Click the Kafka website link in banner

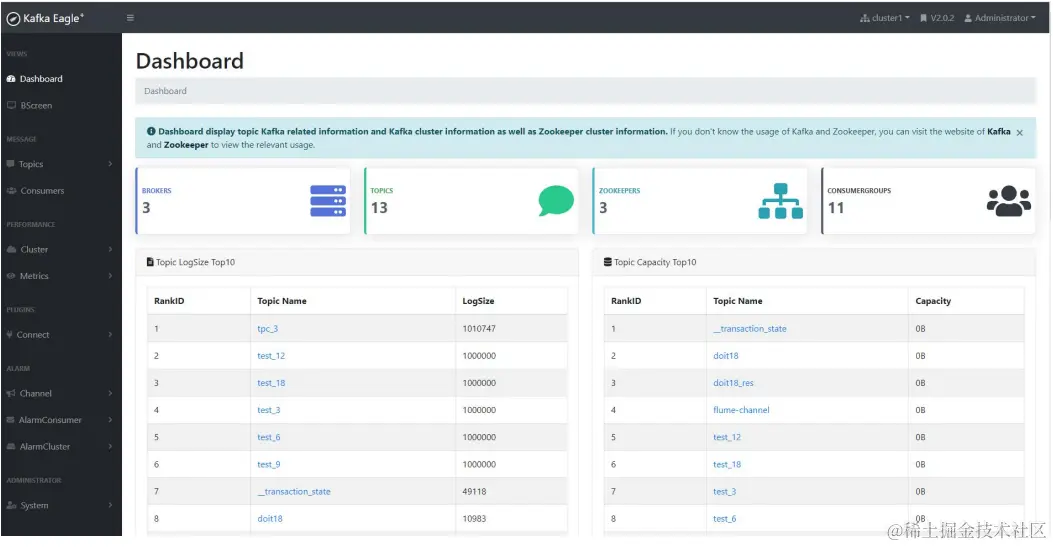pos(999,132)
